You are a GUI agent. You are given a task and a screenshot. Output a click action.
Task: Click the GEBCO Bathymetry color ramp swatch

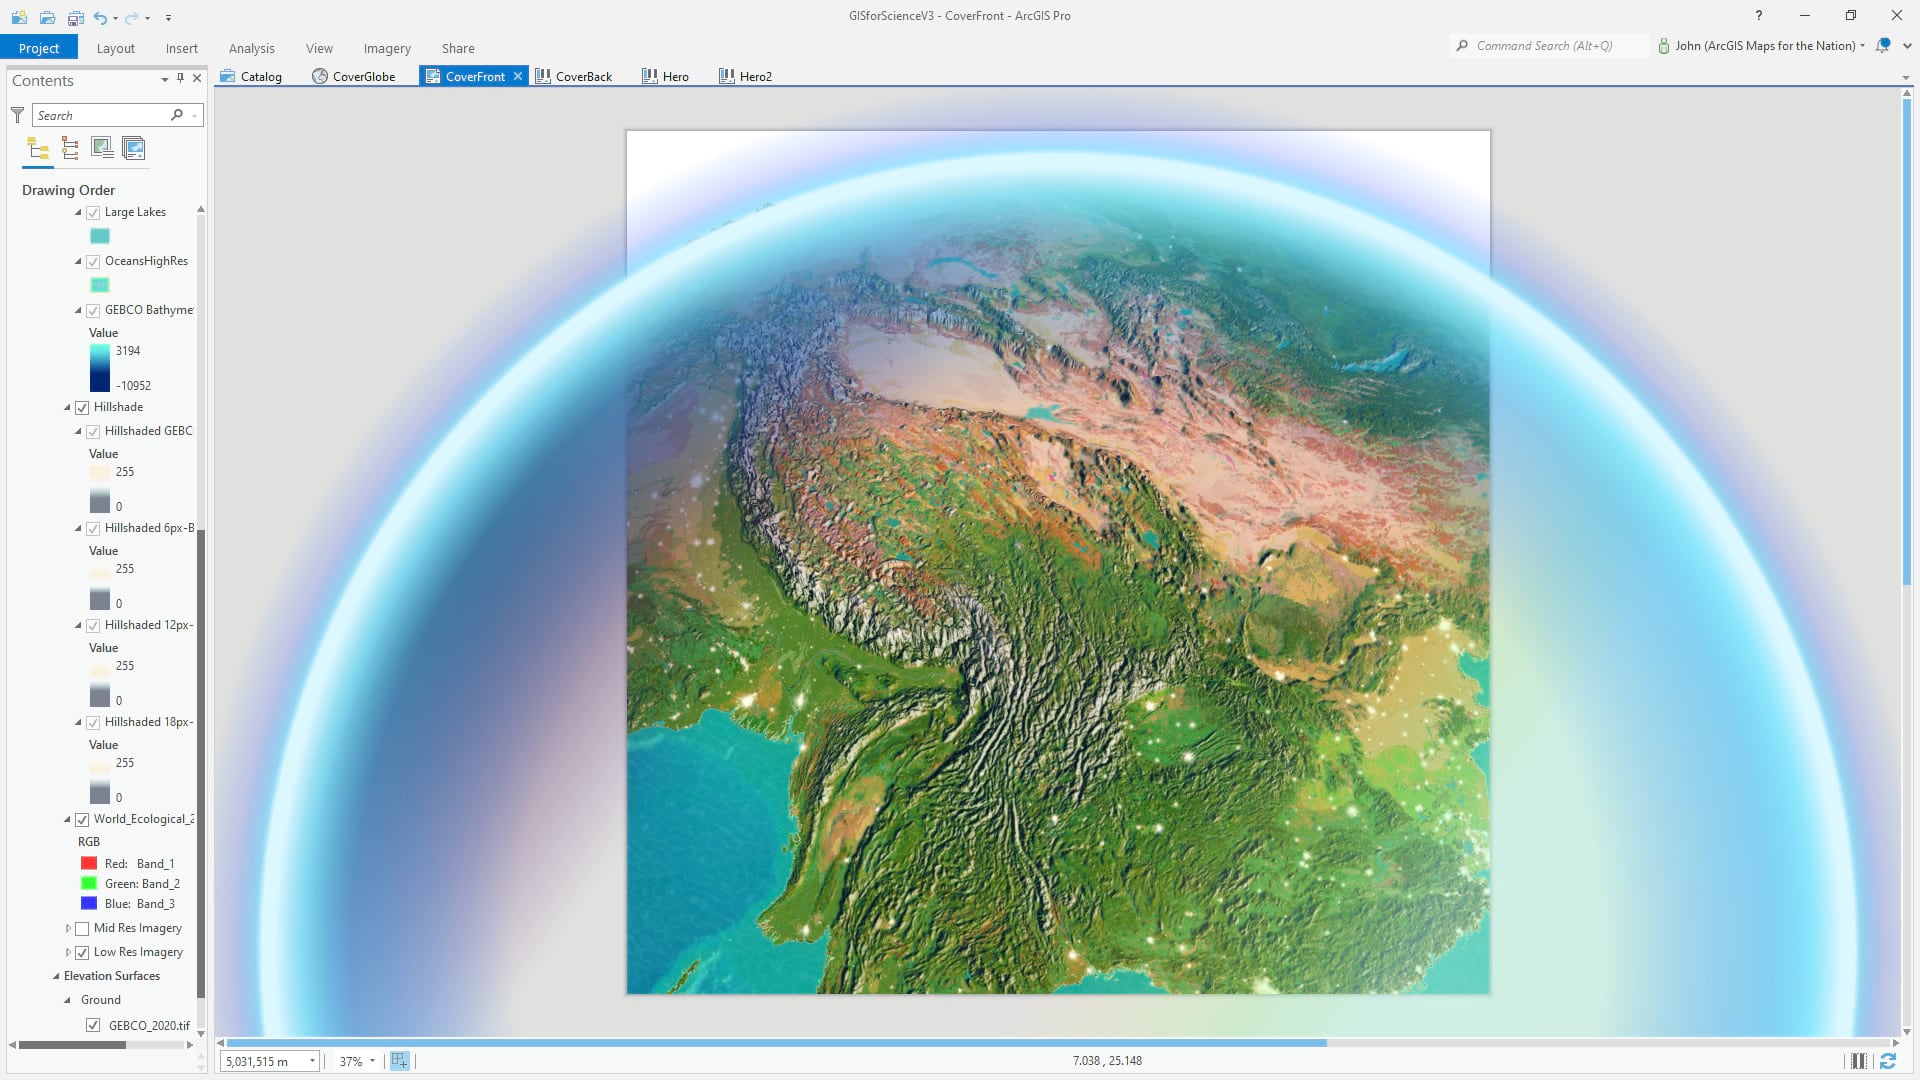tap(100, 367)
